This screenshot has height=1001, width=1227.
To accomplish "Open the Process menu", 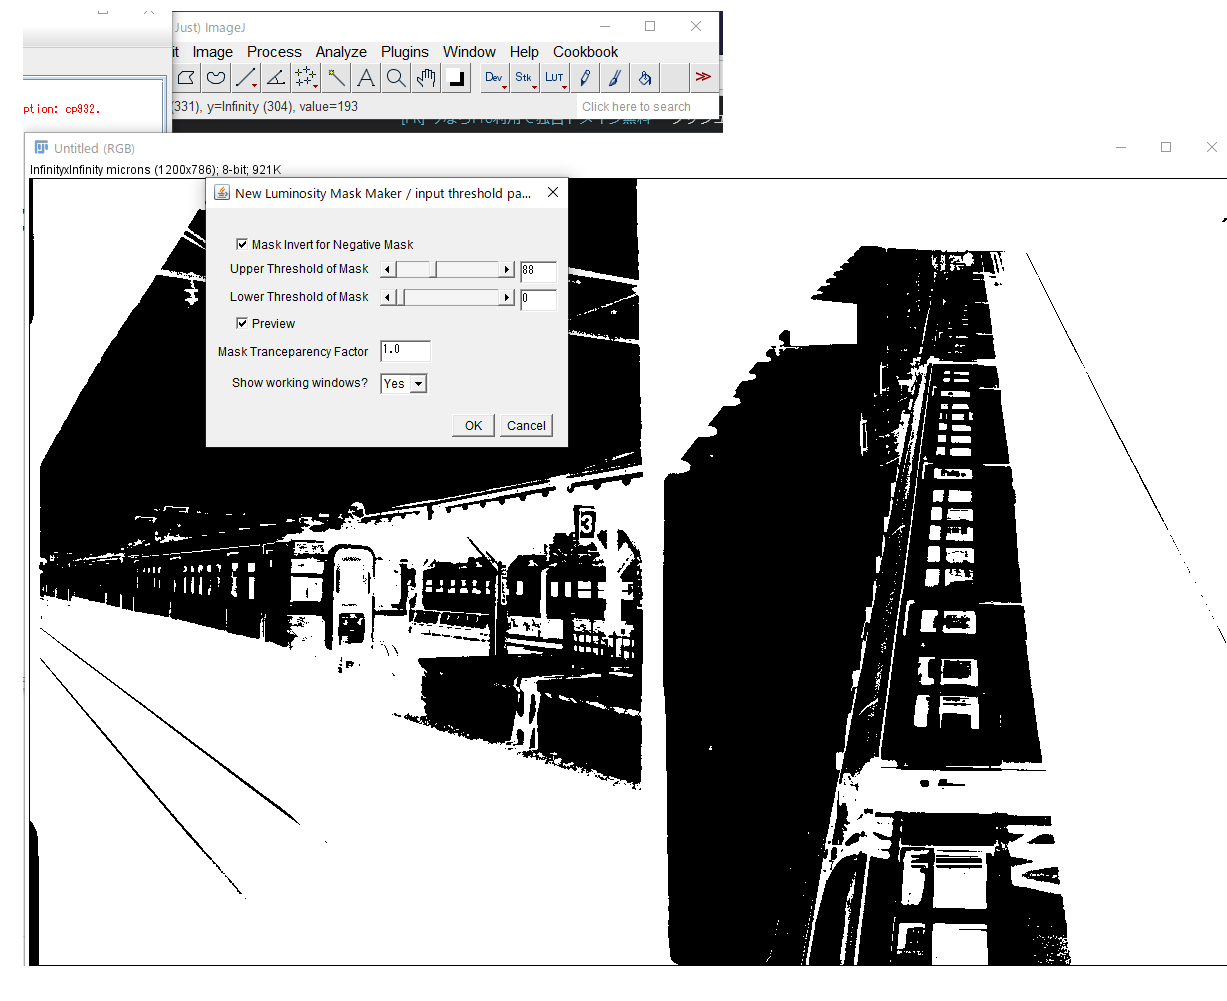I will pos(274,52).
